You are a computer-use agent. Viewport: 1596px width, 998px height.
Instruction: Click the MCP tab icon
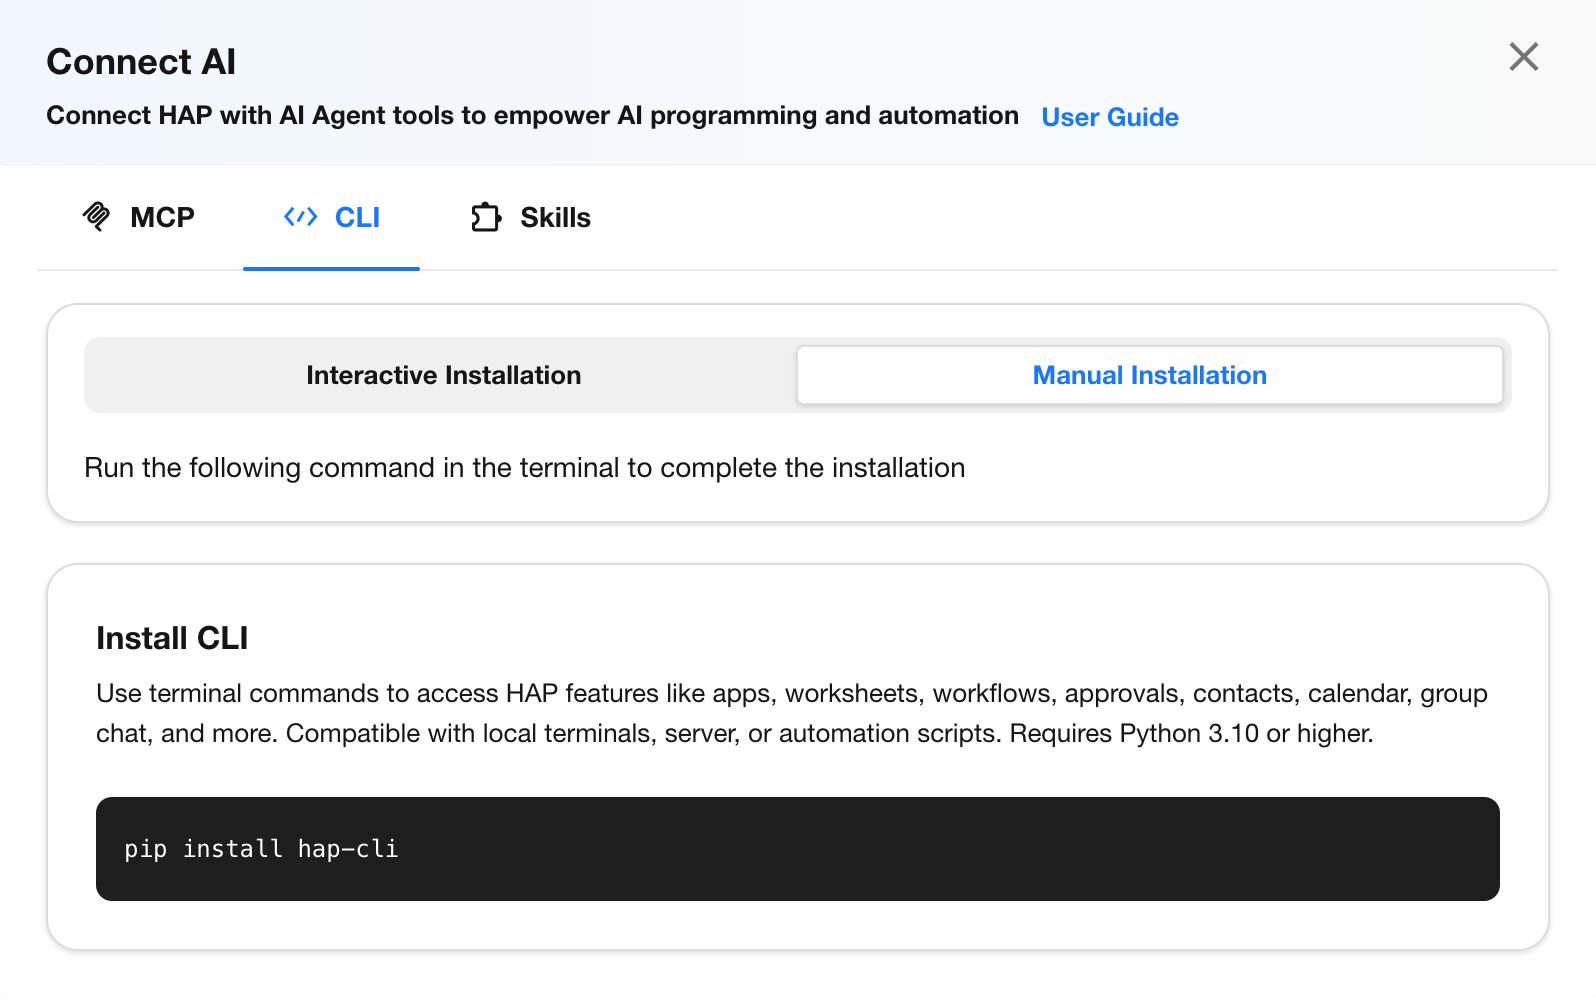coord(97,216)
